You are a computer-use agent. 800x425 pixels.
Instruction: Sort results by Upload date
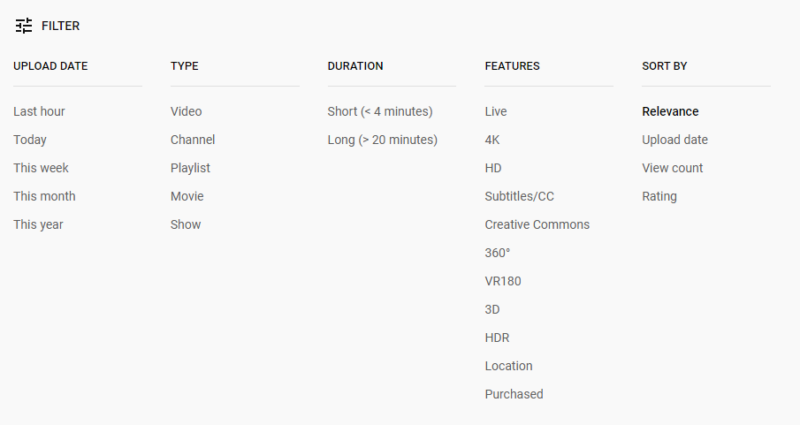(x=675, y=140)
